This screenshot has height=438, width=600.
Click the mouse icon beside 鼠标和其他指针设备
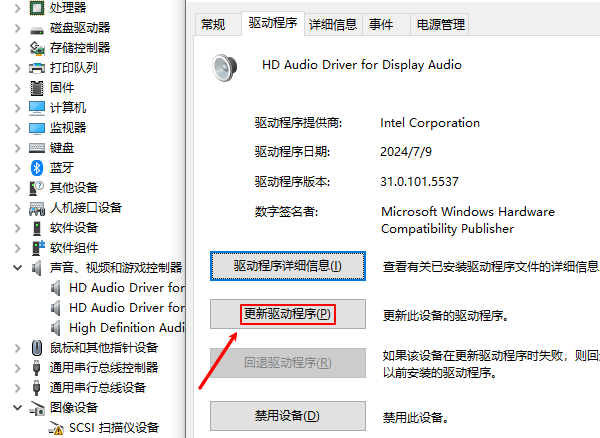[37, 347]
